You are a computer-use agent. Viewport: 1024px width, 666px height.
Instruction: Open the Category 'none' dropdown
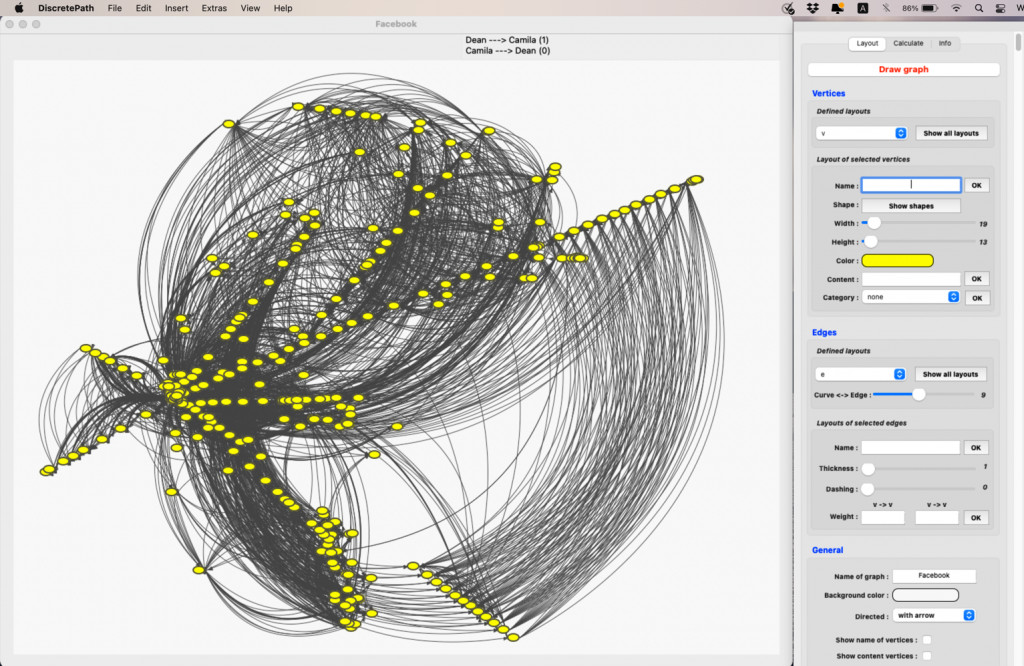click(910, 297)
